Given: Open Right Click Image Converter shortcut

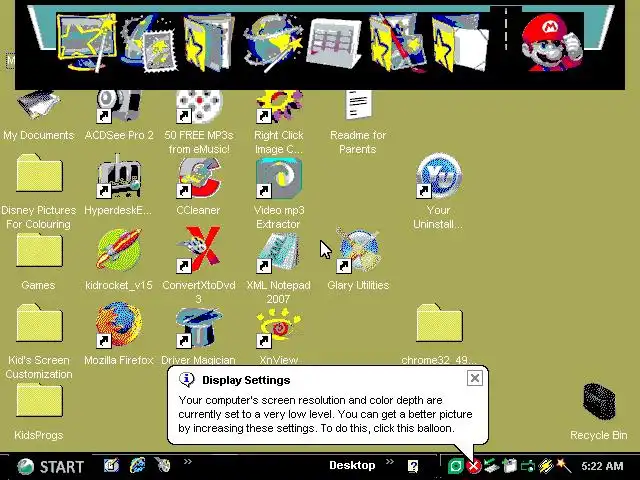Looking at the screenshot, I should click(279, 106).
